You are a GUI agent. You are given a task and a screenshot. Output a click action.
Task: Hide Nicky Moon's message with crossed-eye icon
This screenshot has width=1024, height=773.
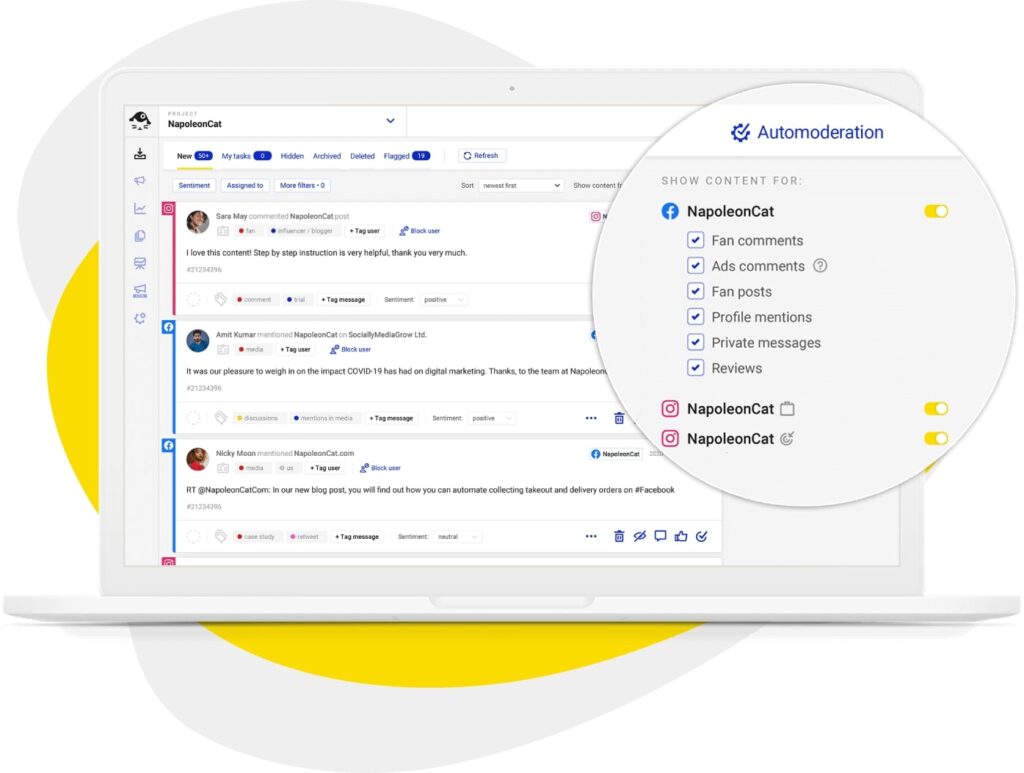[640, 536]
